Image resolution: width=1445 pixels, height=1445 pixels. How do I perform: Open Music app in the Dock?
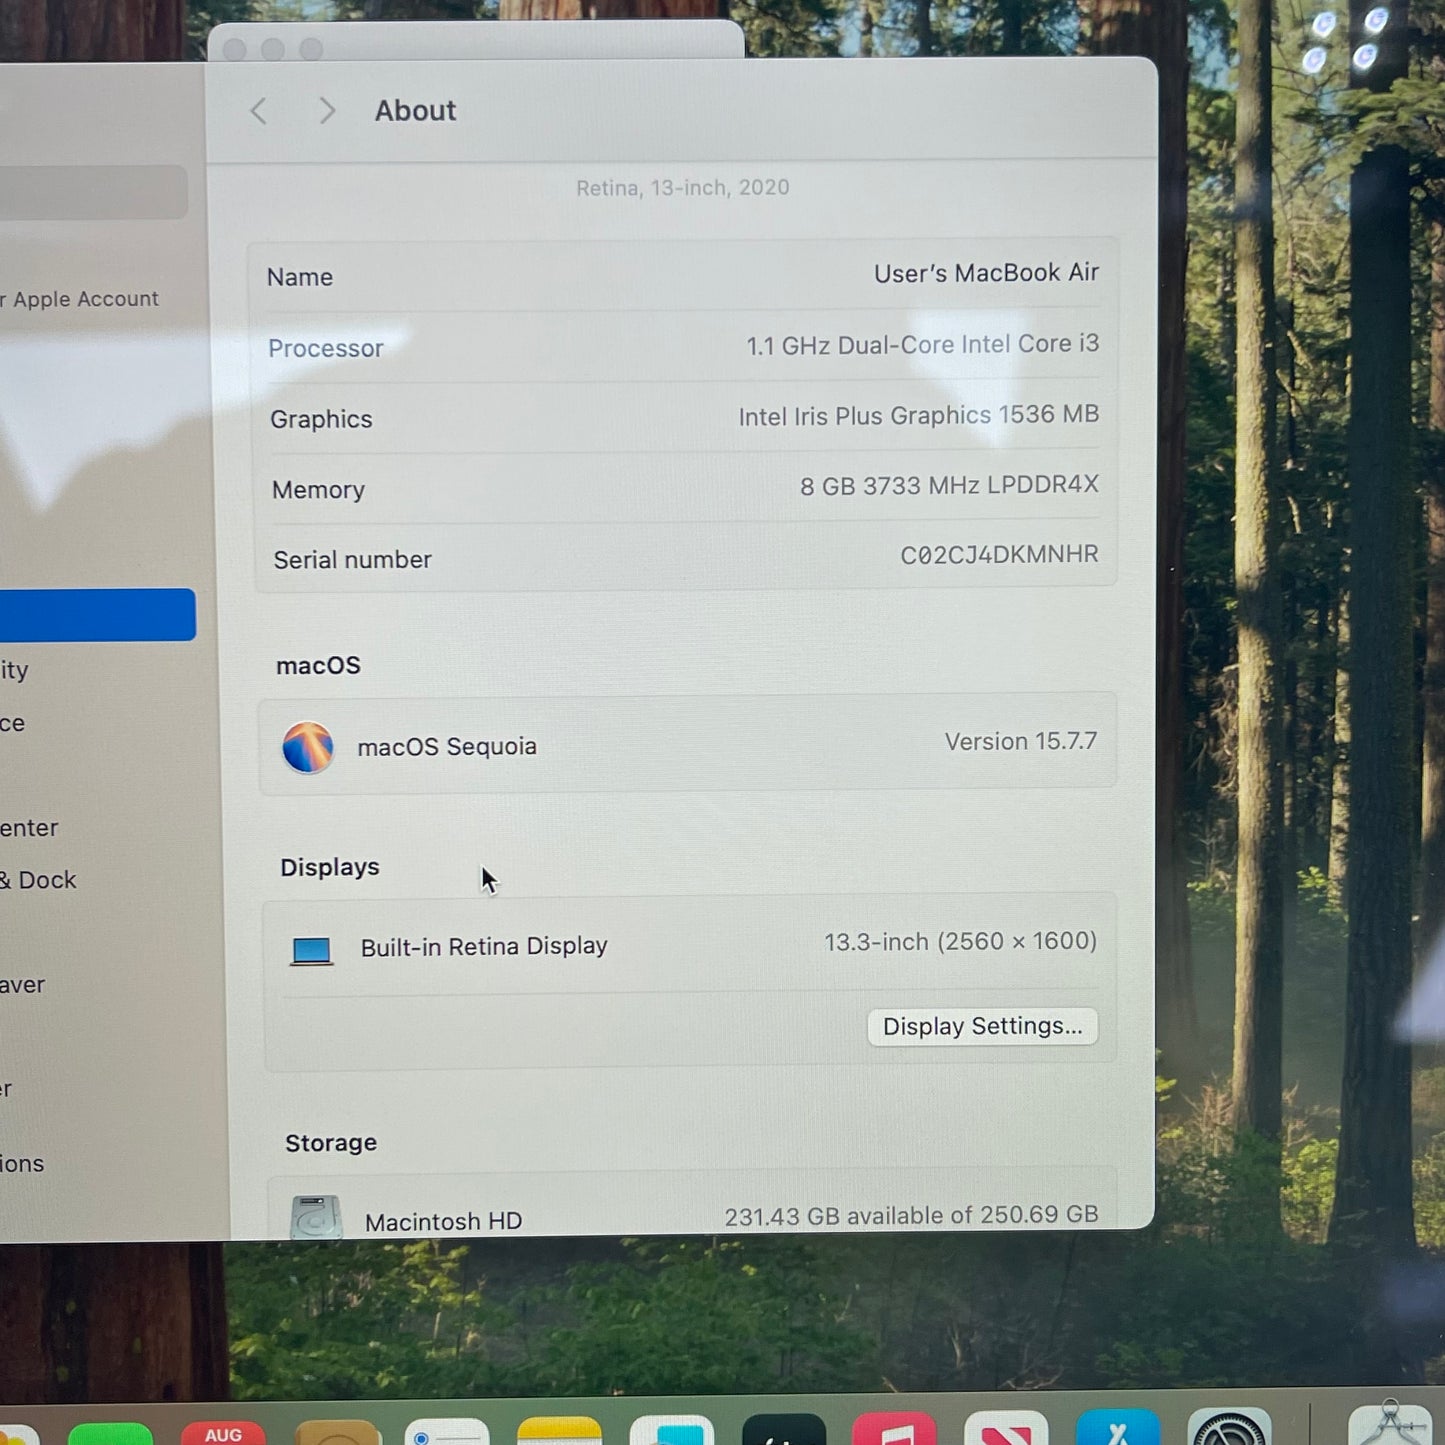point(895,1430)
